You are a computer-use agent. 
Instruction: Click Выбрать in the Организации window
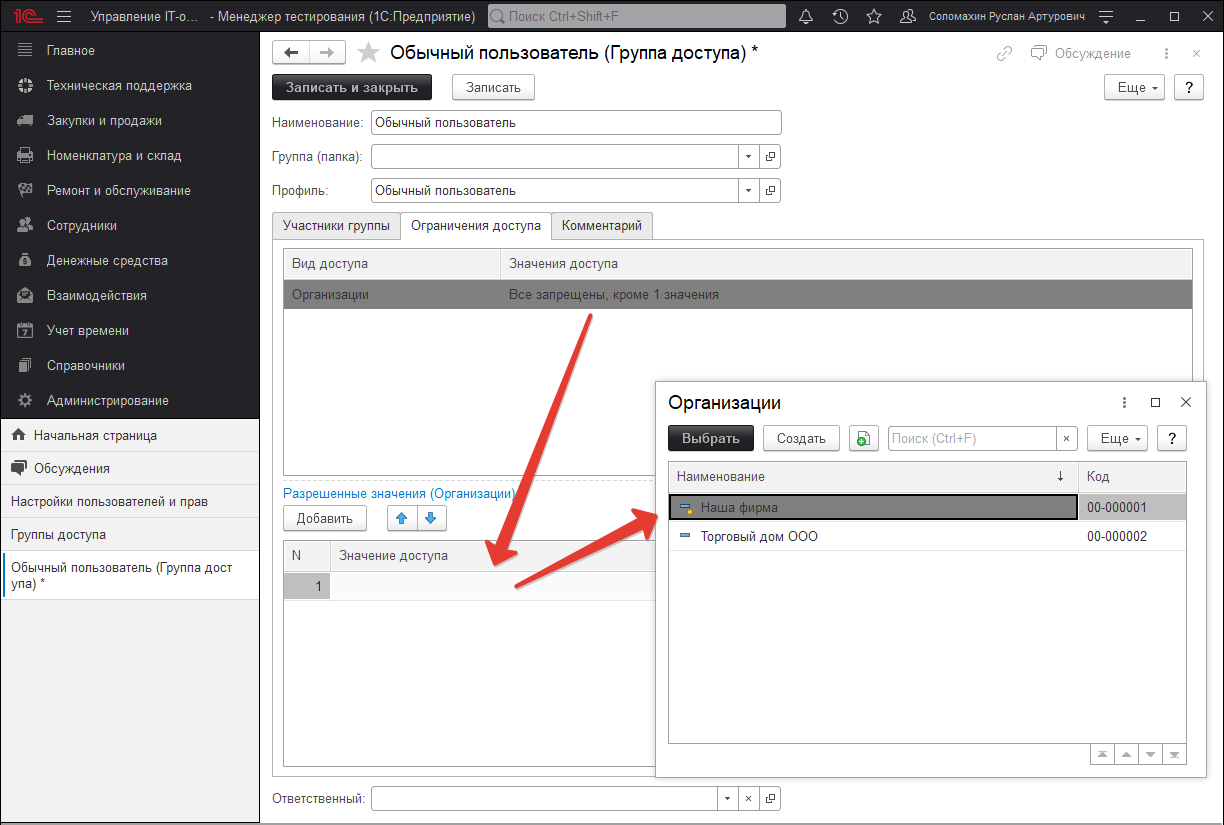tap(710, 438)
